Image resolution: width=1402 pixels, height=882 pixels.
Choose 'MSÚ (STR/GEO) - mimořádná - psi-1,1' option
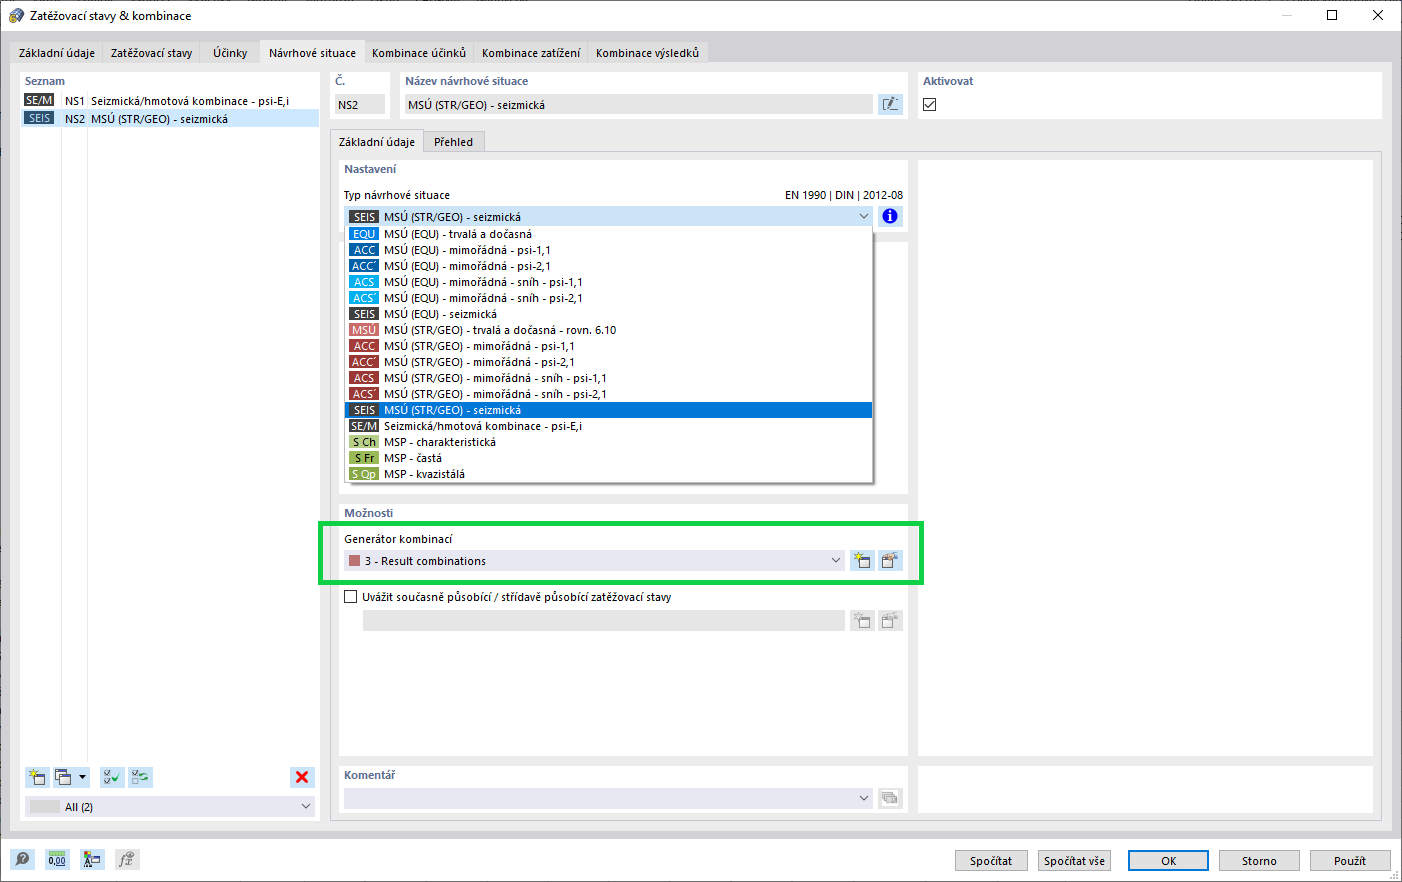[609, 346]
